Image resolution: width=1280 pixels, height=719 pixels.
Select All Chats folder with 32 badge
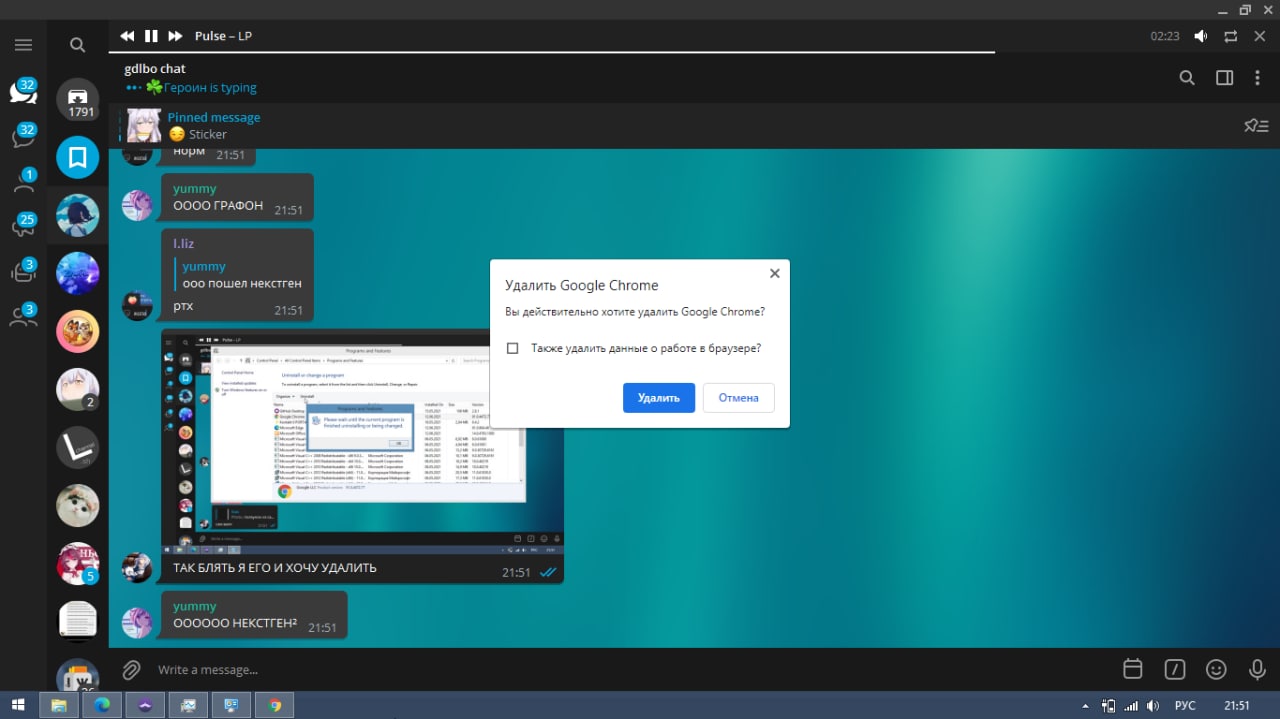pos(23,91)
